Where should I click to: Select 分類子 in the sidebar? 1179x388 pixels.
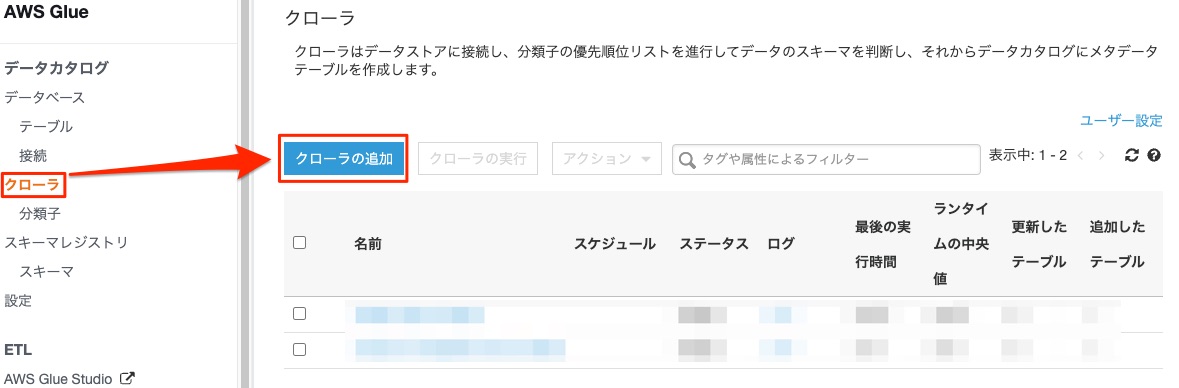click(x=40, y=214)
